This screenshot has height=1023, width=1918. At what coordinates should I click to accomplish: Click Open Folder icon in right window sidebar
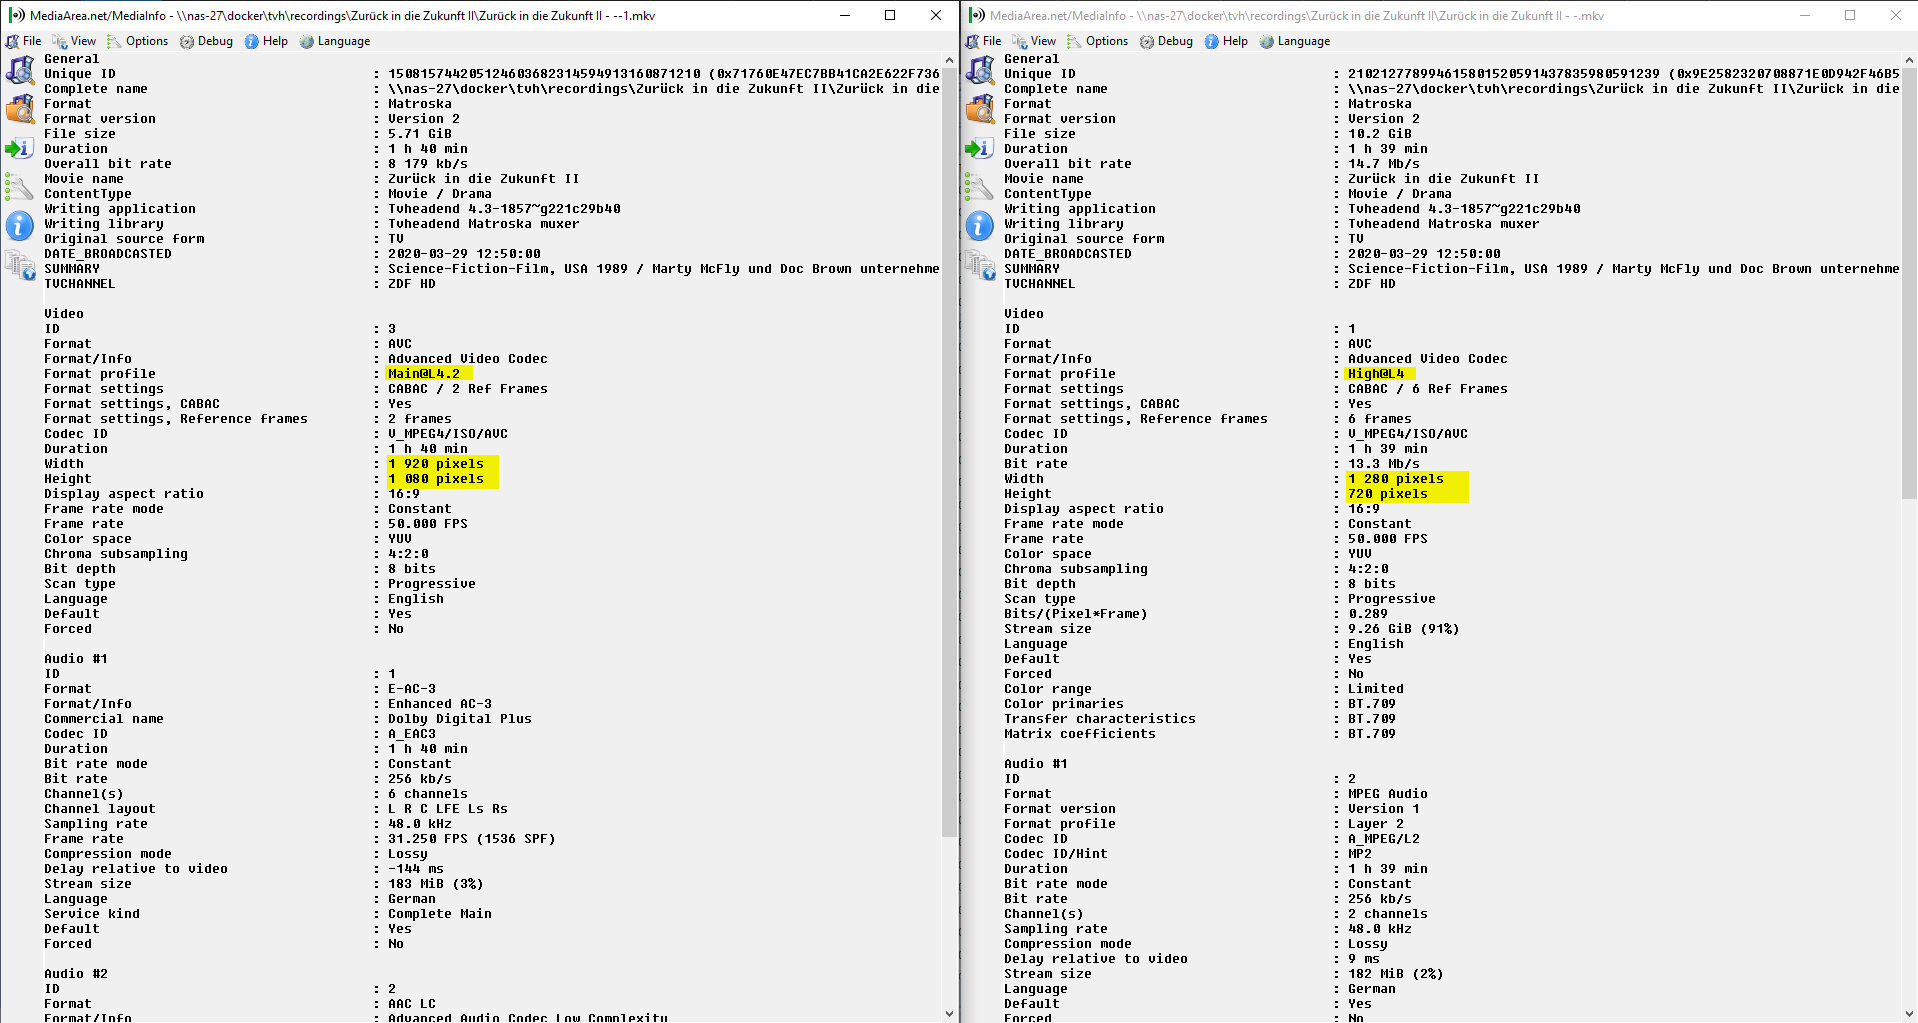point(980,109)
